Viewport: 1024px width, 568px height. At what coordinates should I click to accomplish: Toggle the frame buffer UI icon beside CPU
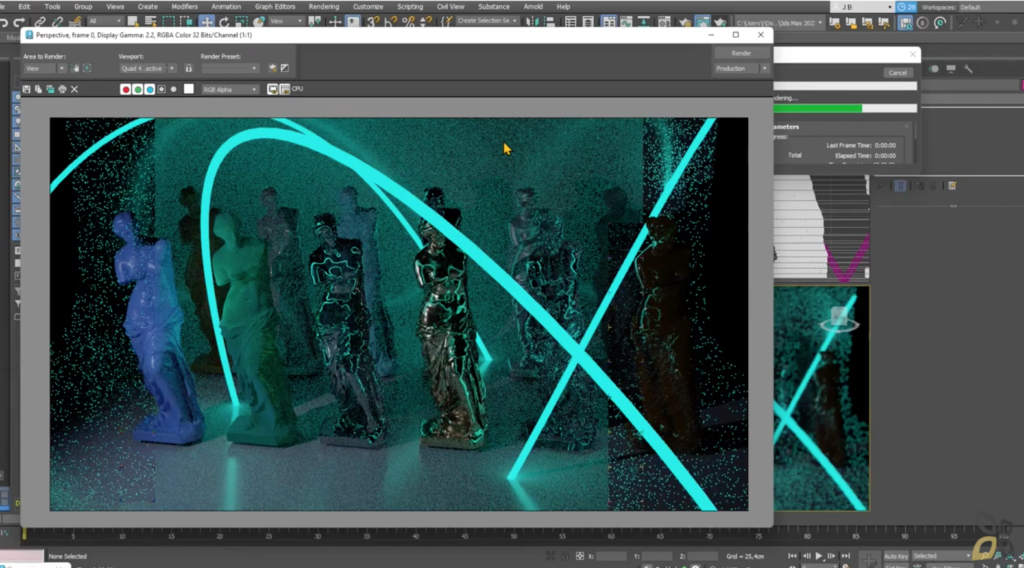point(285,89)
